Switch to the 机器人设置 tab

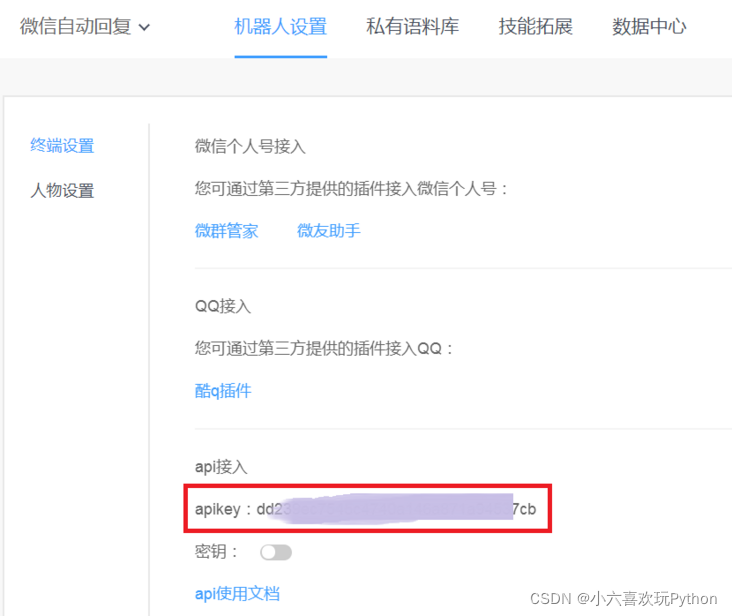(281, 27)
